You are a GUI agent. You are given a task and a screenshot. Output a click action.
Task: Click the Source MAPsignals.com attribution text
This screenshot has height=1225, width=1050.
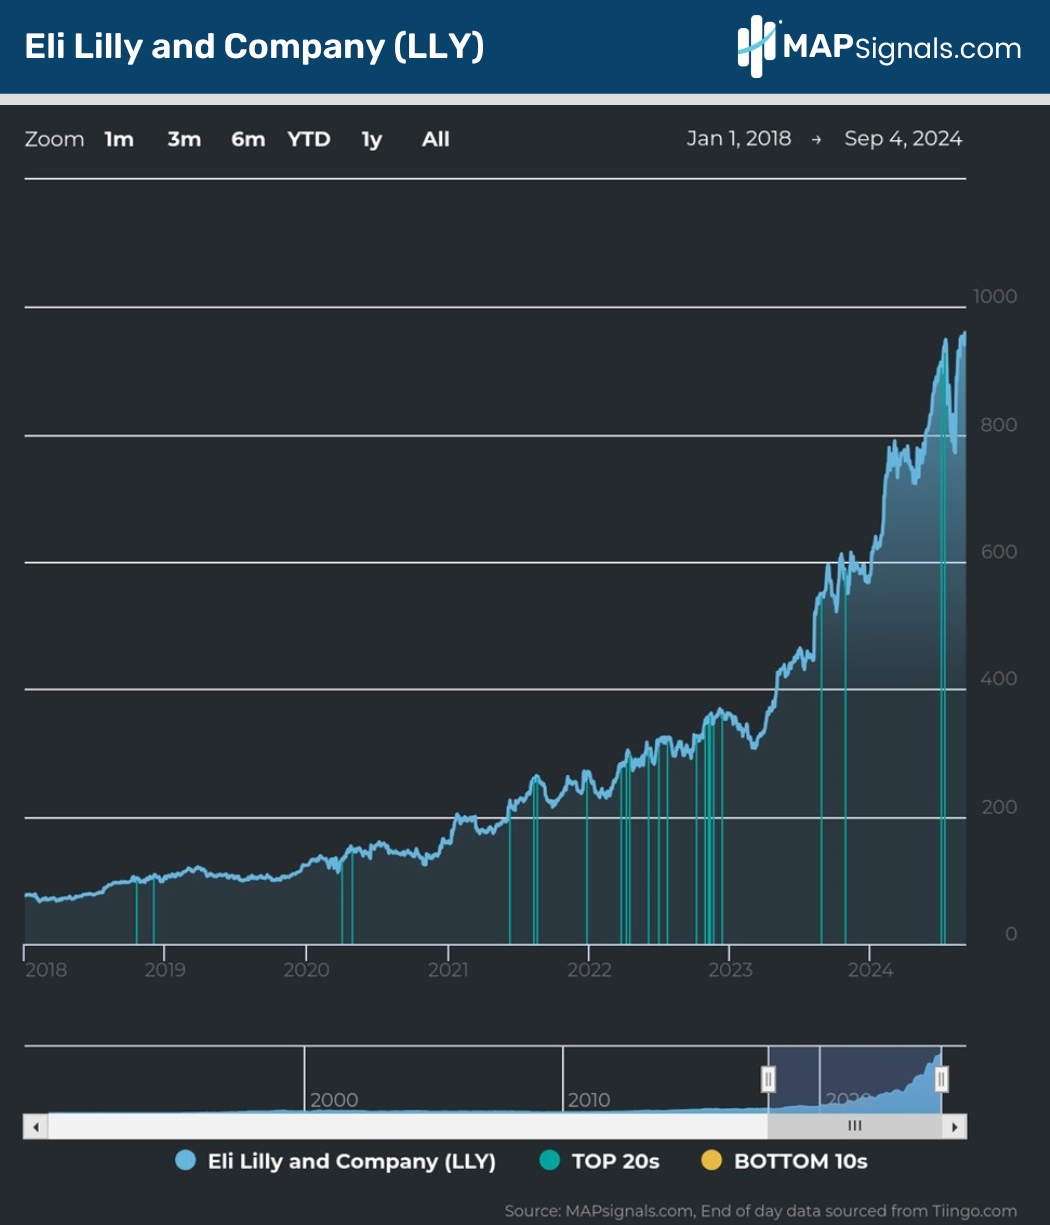pos(761,1211)
